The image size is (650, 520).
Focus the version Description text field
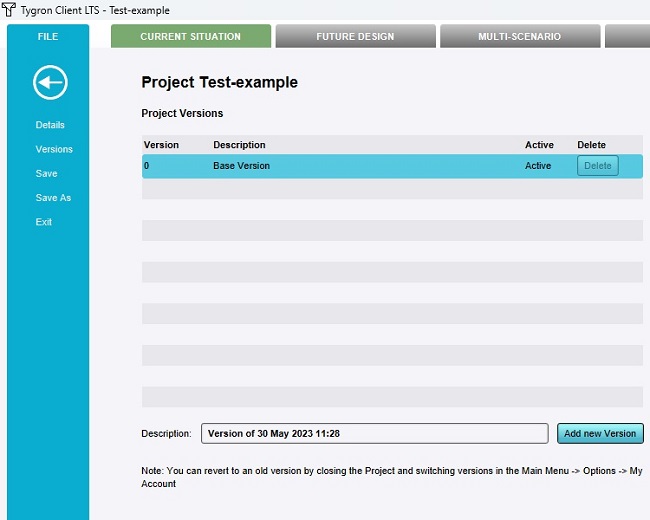click(374, 433)
